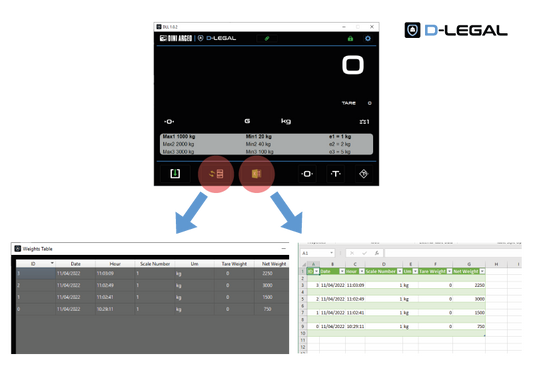Click the large D-LEGAL logo at top right
Image resolution: width=533 pixels, height=376 pixels.
coord(456,30)
